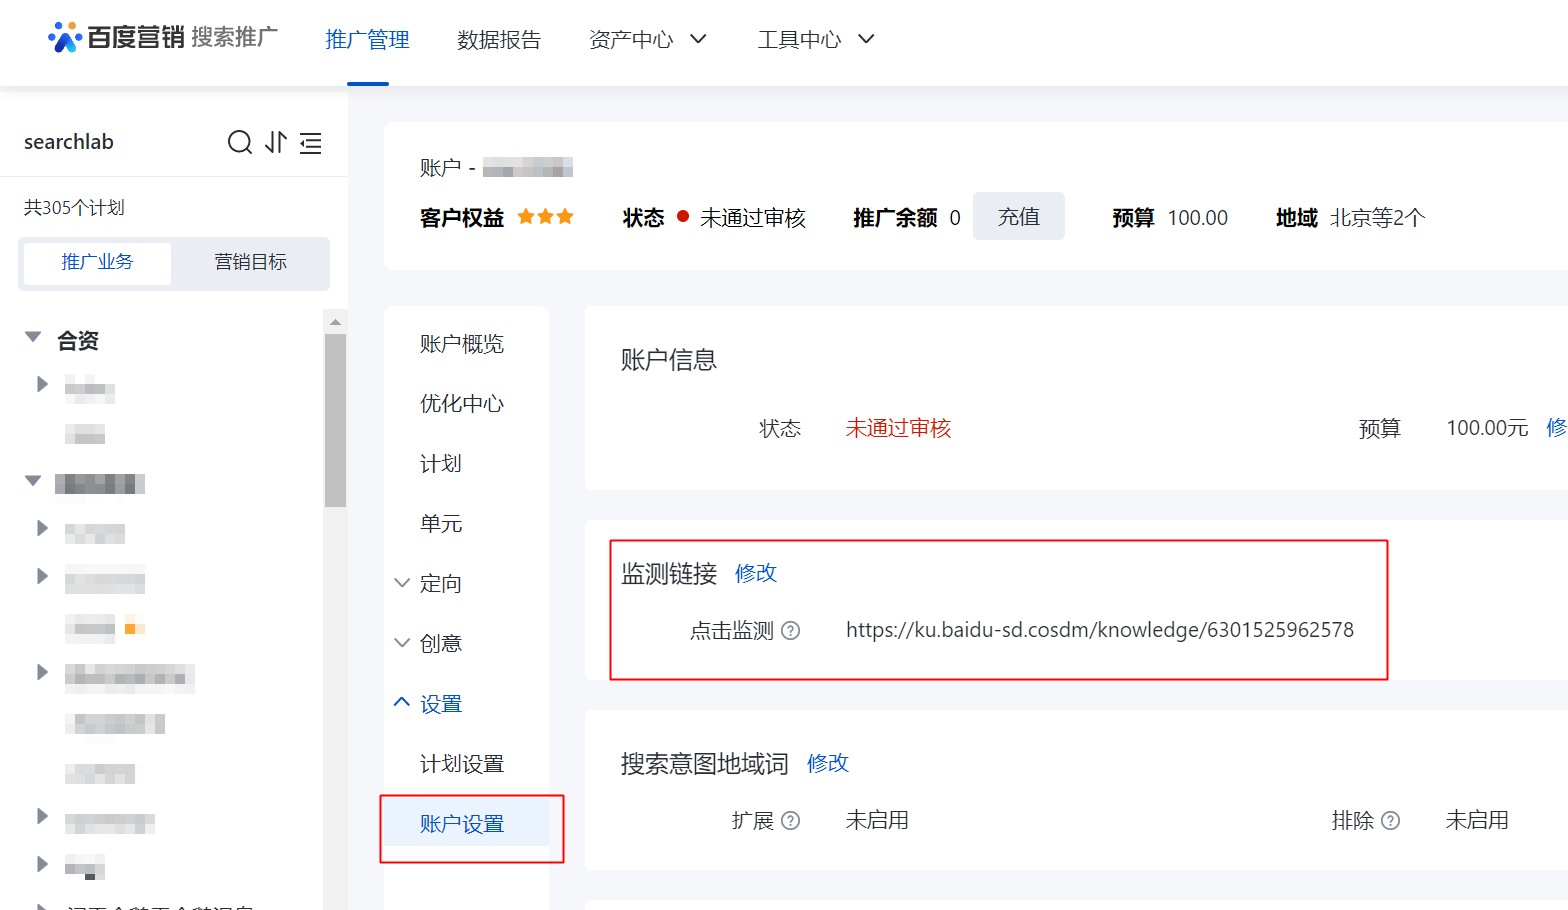The height and width of the screenshot is (910, 1568).
Task: Click 修改 link beside 监测链接
Action: coord(755,573)
